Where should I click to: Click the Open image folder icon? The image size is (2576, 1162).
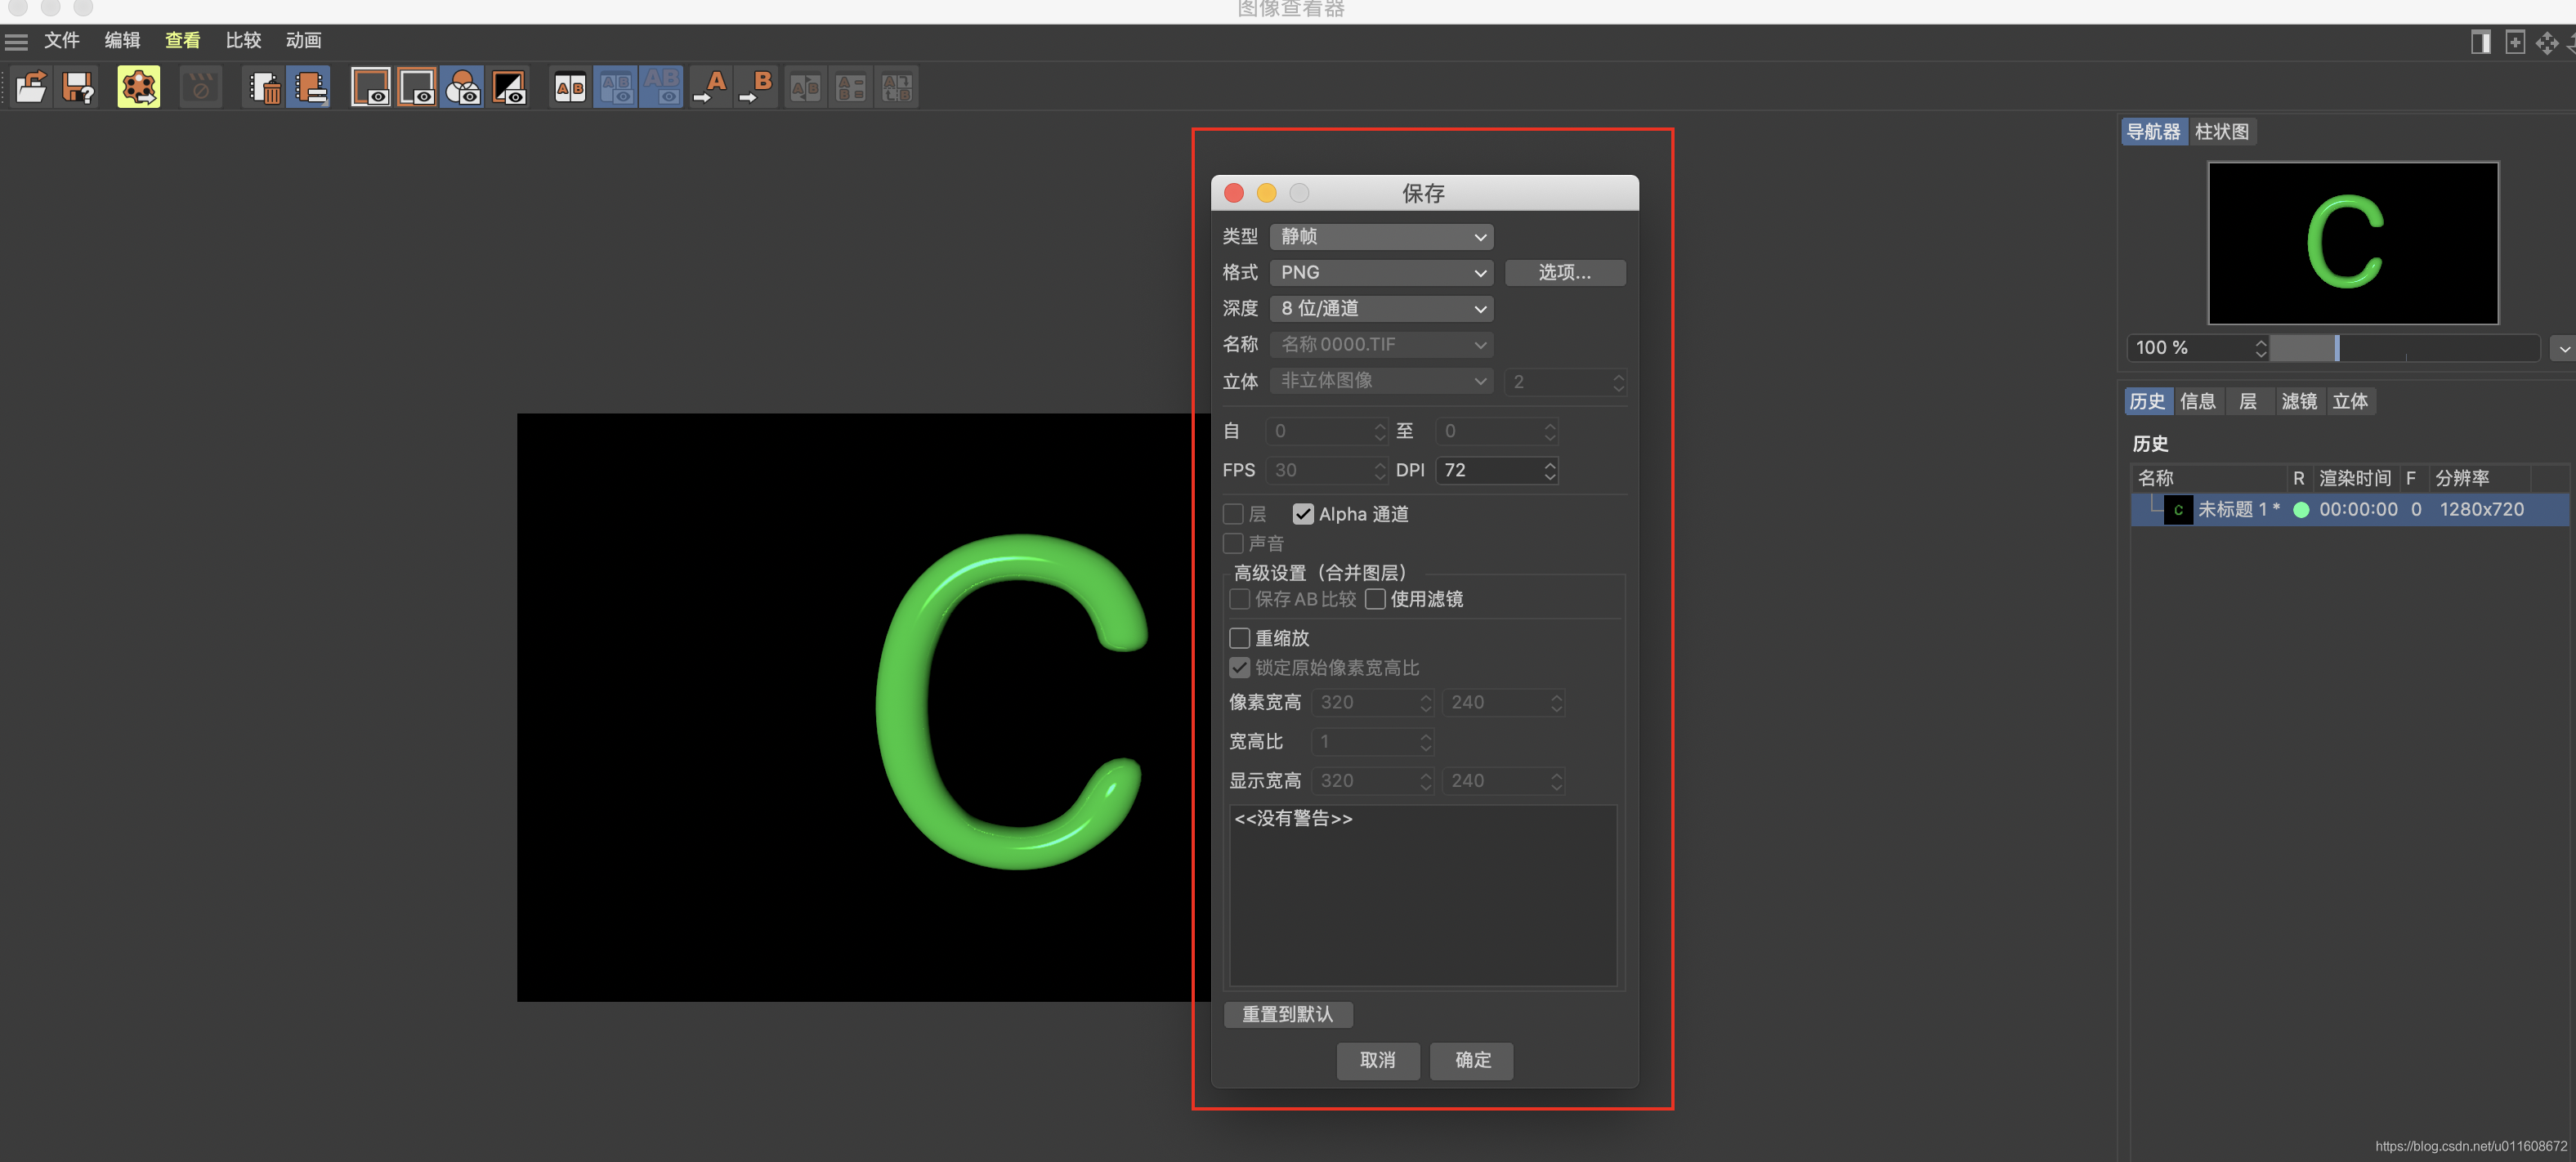coord(31,88)
